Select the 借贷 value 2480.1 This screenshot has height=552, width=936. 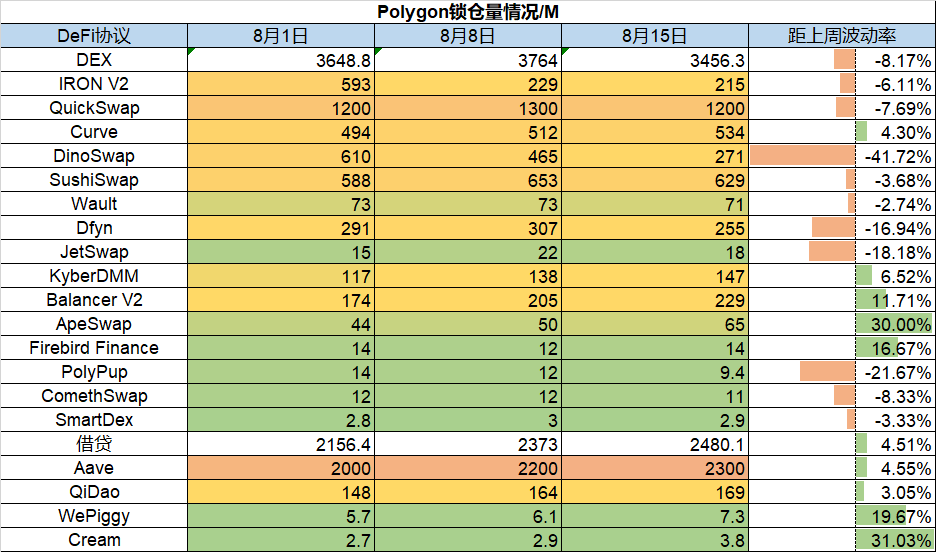point(718,445)
